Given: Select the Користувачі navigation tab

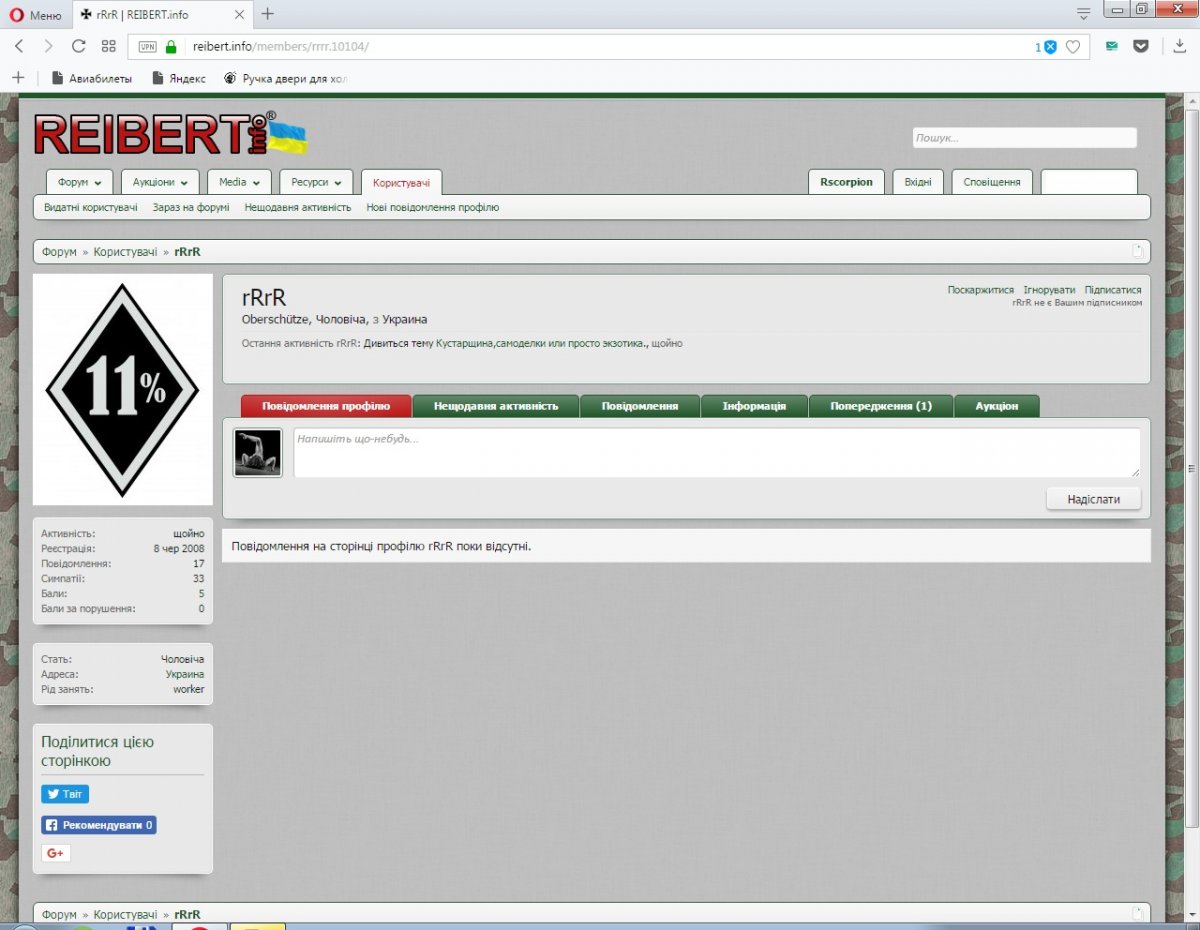Looking at the screenshot, I should coord(401,183).
